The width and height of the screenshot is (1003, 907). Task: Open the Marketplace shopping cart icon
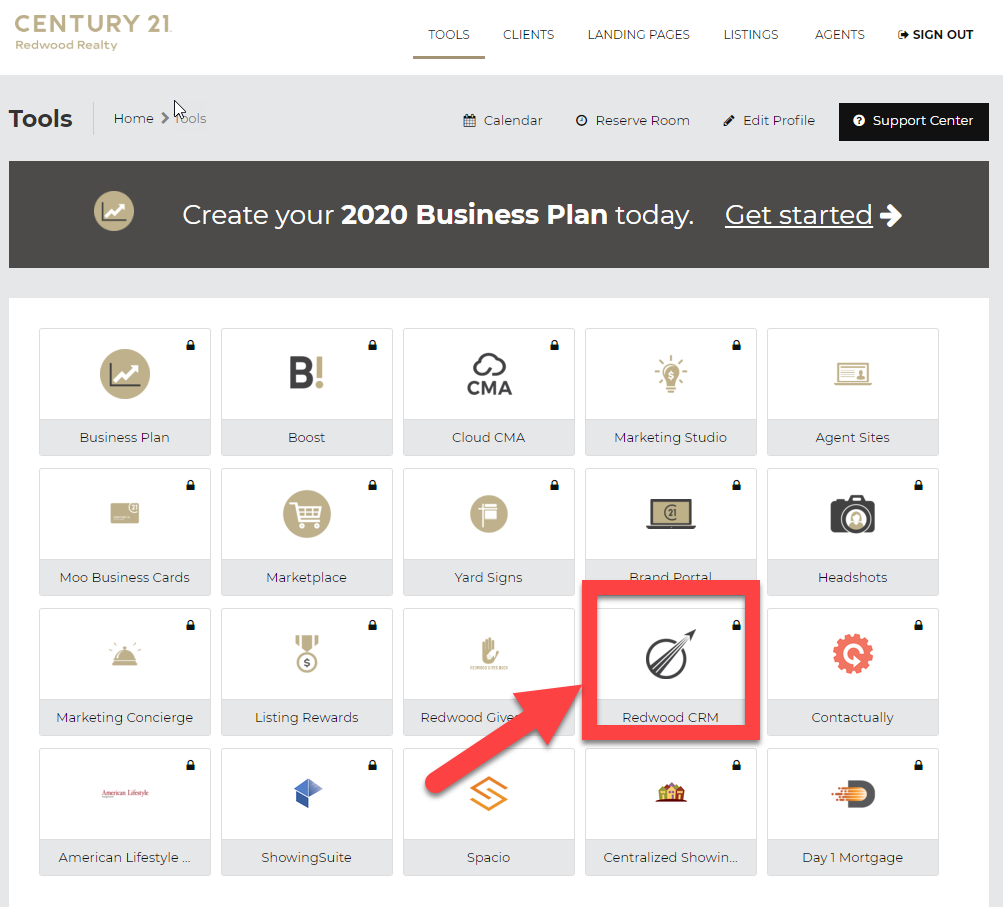(306, 514)
